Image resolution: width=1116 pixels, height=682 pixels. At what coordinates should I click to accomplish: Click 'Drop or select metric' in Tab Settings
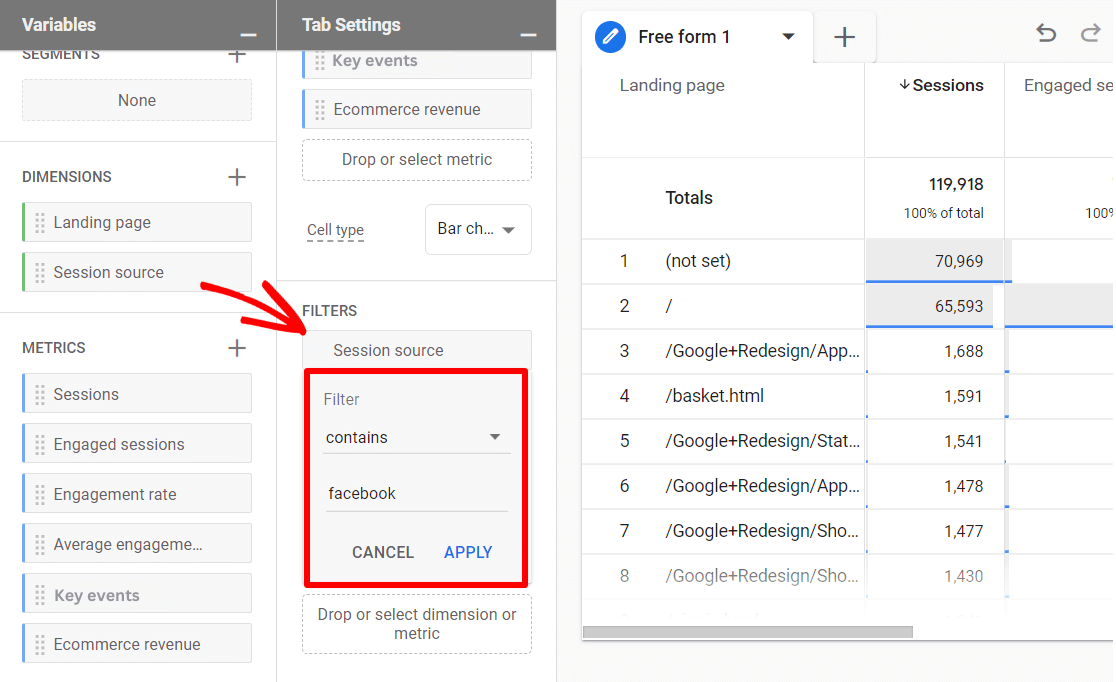pyautogui.click(x=416, y=160)
